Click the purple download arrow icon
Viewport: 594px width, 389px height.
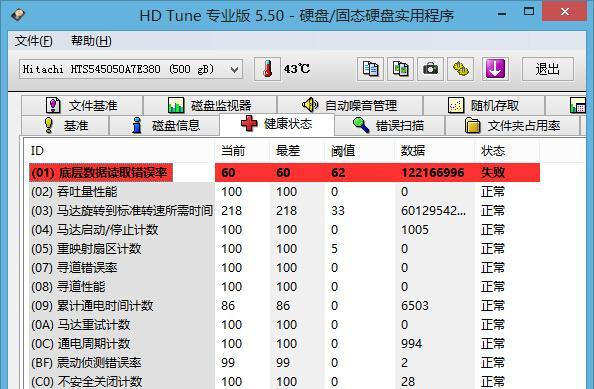pyautogui.click(x=495, y=69)
